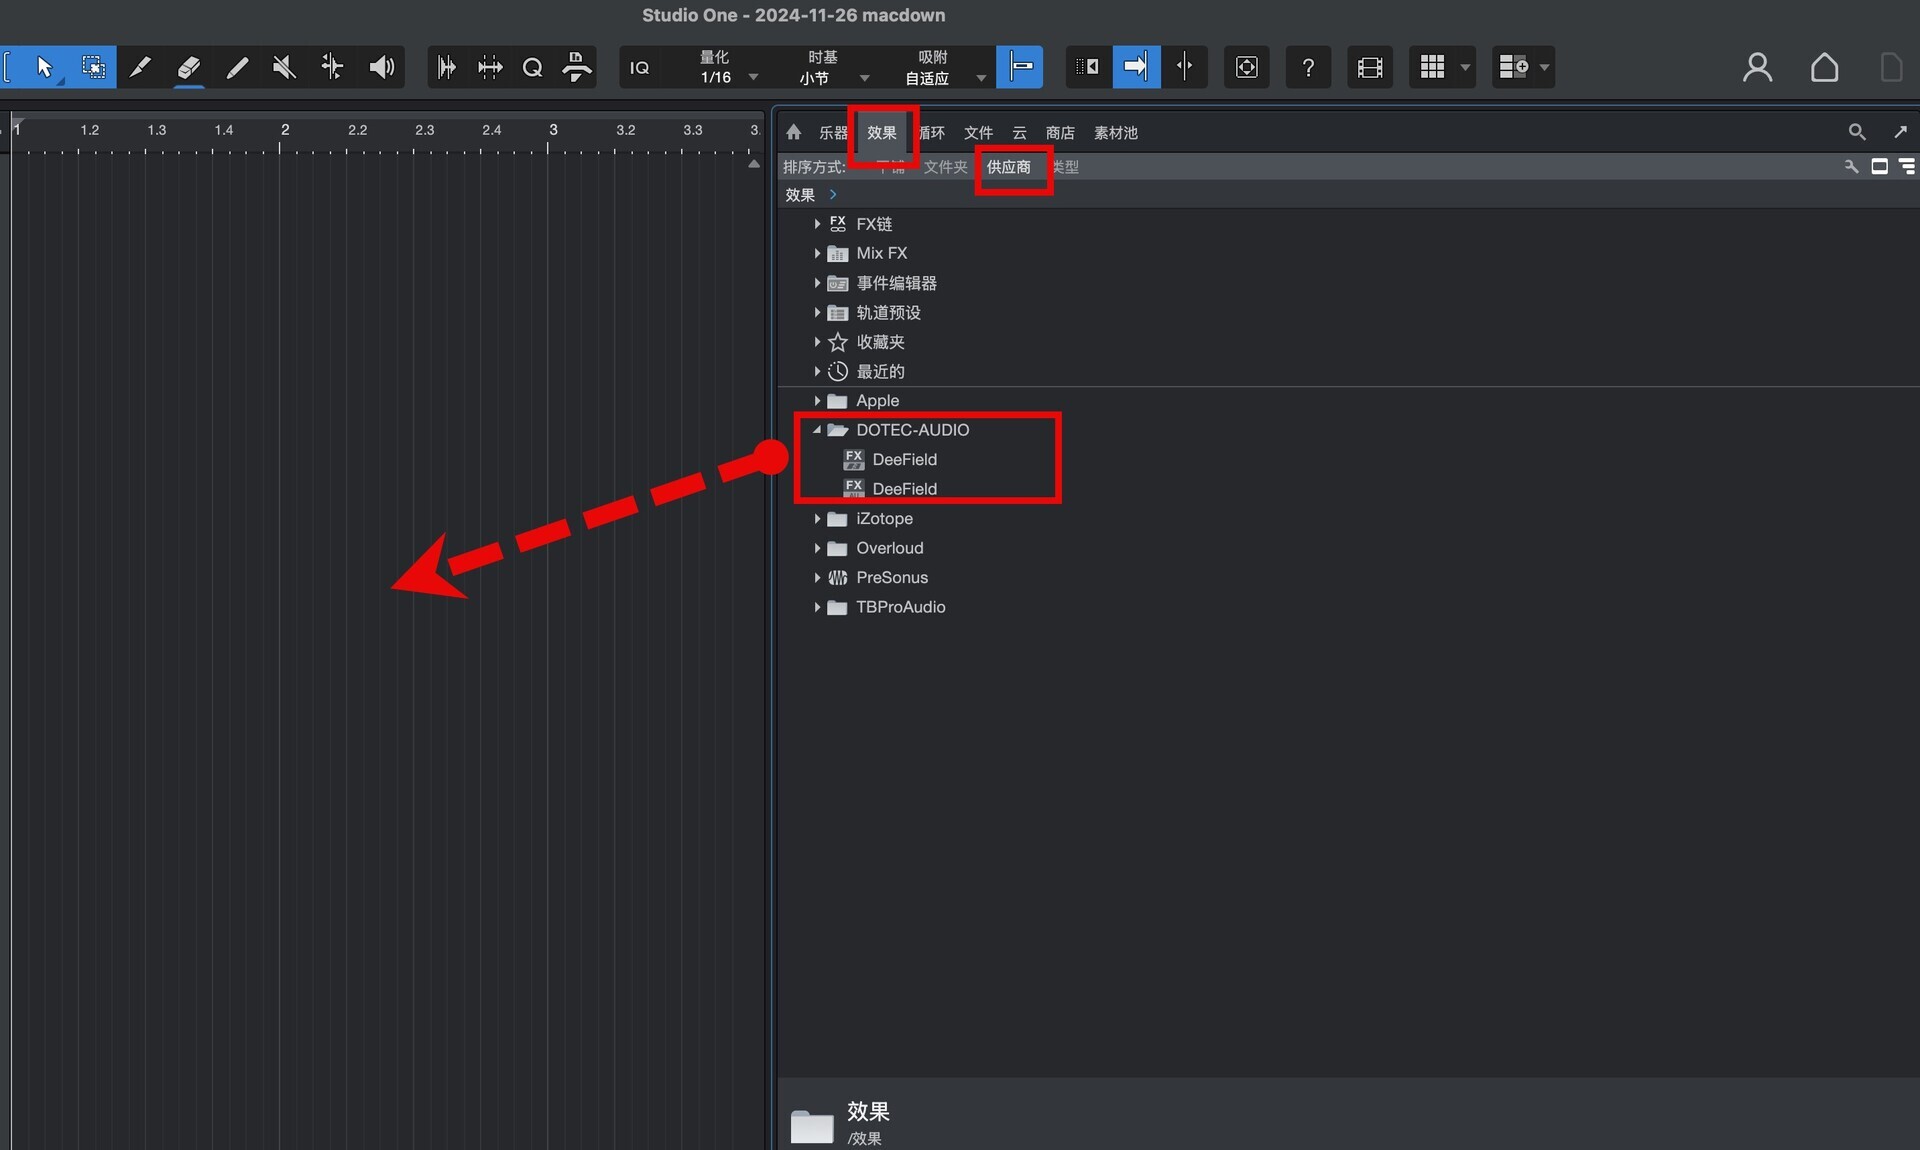Switch to the 商店 shop tab
The width and height of the screenshot is (1920, 1150).
(1060, 132)
